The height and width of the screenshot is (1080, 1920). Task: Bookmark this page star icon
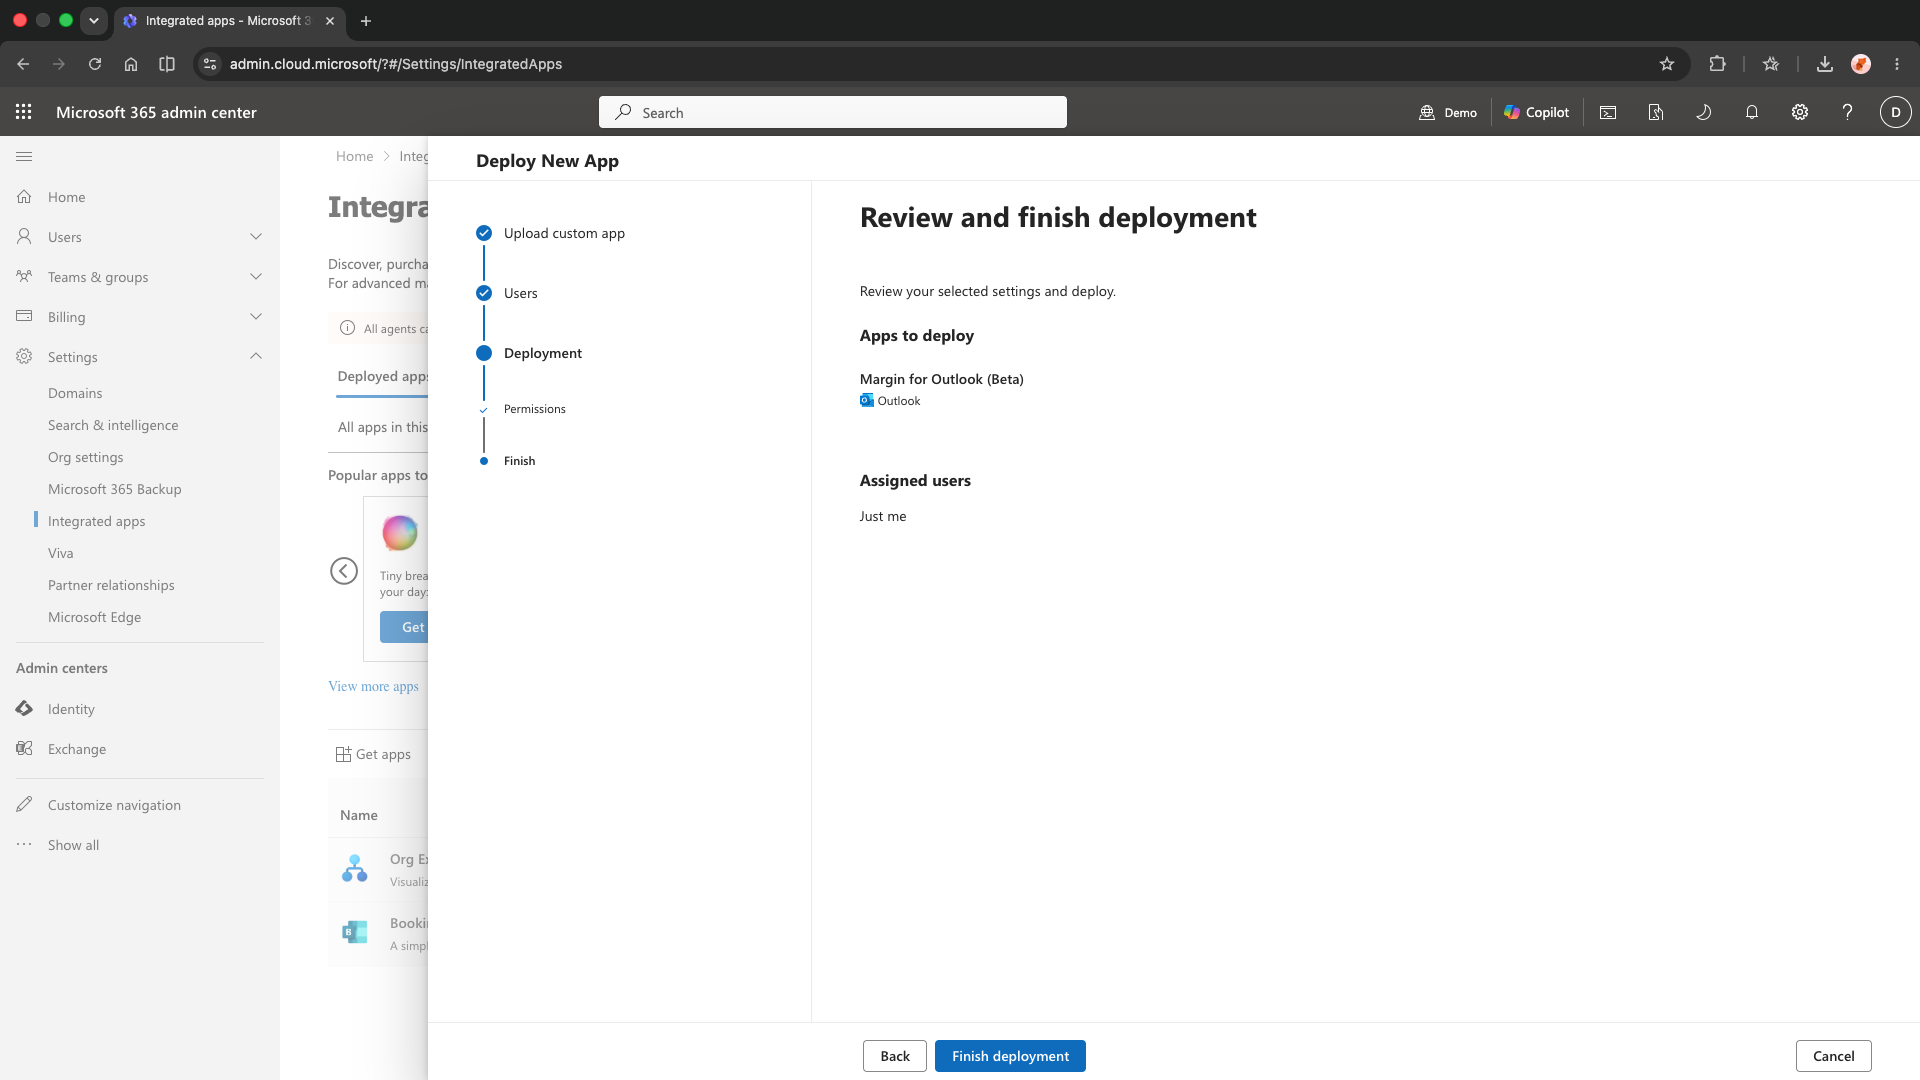coord(1667,64)
